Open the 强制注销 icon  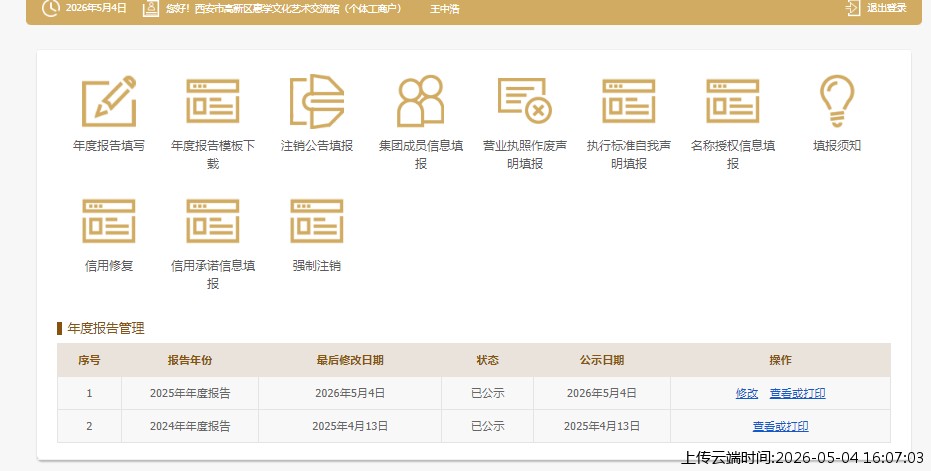tap(316, 221)
